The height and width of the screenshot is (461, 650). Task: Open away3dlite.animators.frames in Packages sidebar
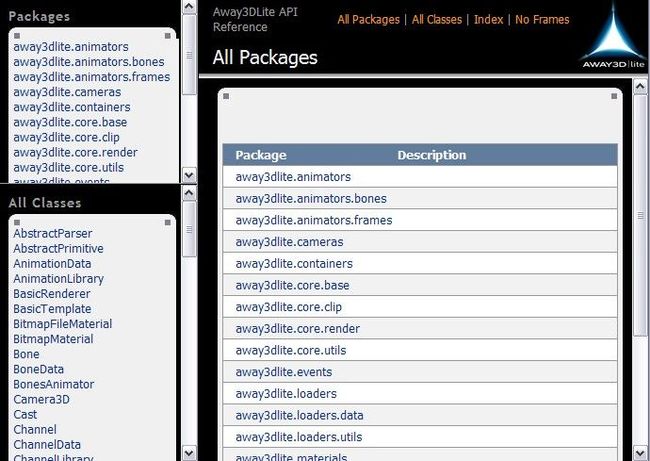tap(92, 77)
